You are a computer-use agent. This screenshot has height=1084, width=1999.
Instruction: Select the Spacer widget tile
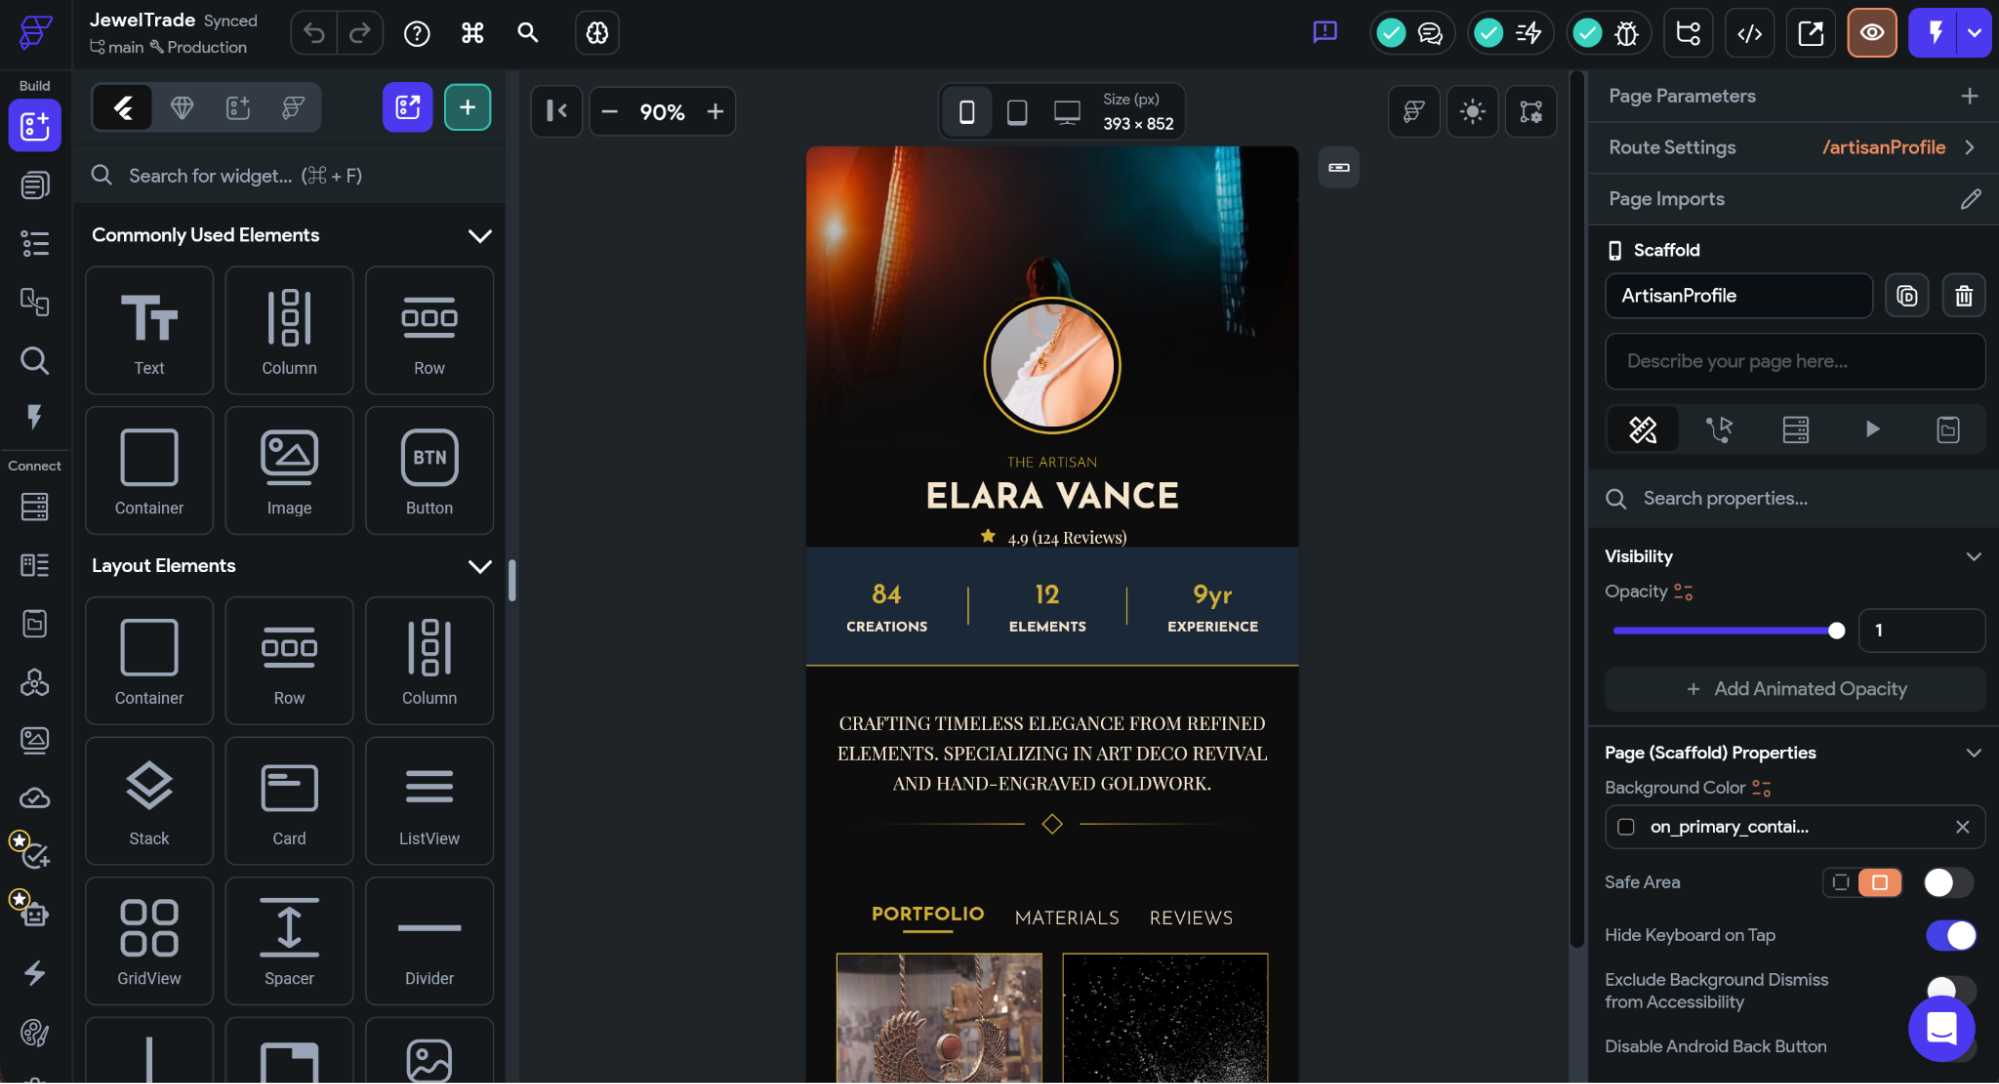click(x=289, y=941)
